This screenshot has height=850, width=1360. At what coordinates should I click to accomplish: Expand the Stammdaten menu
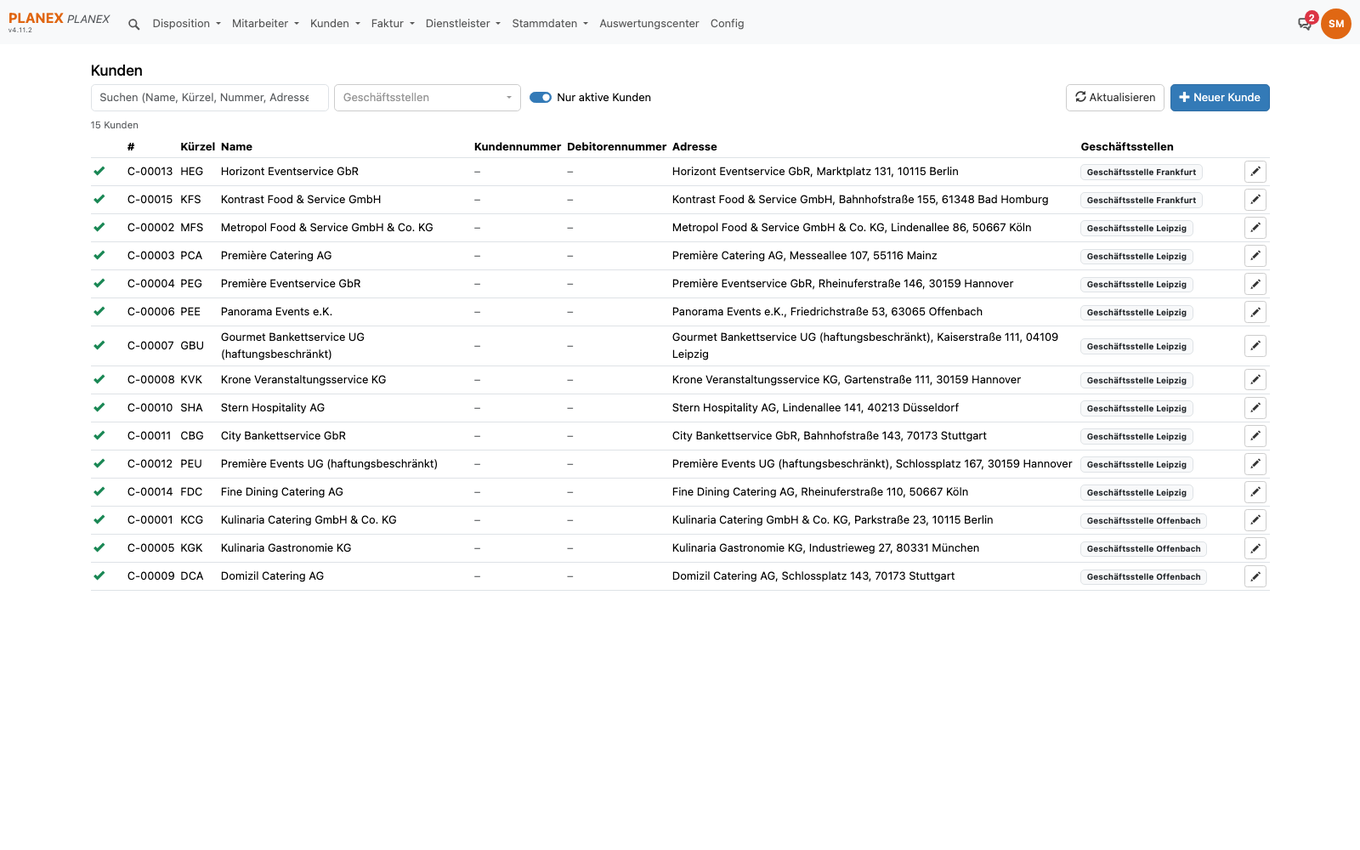550,24
